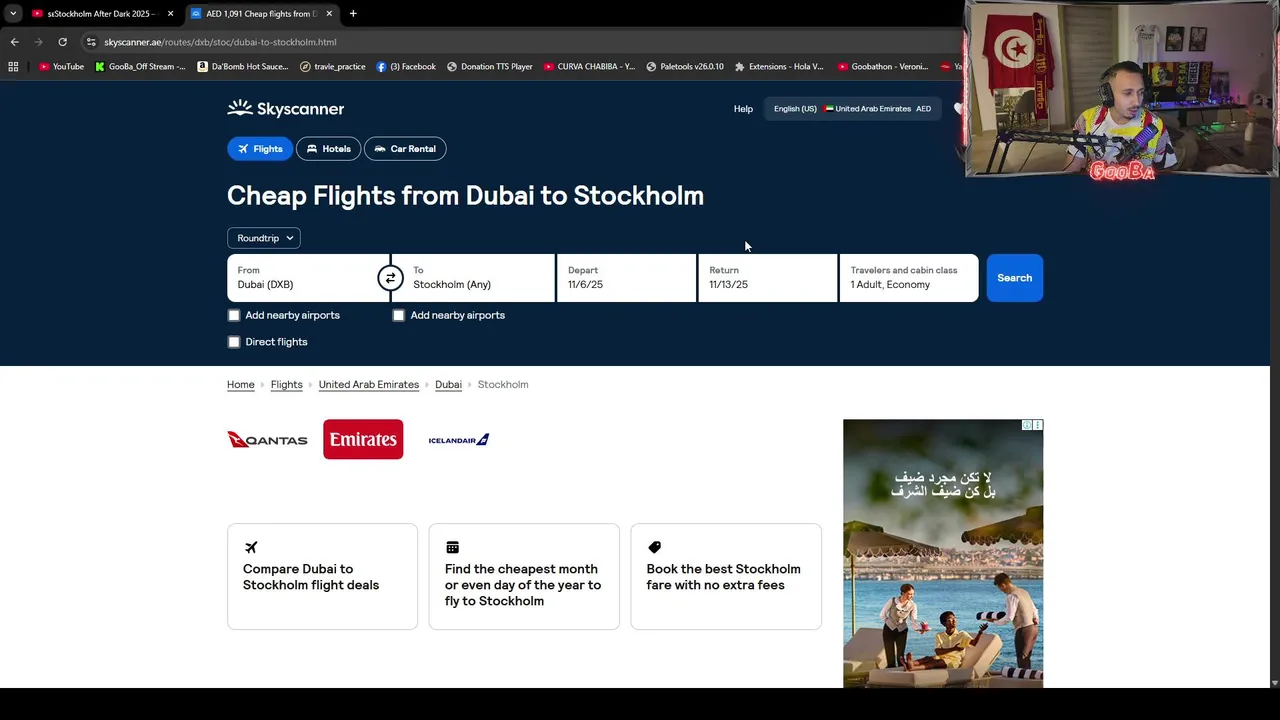Viewport: 1280px width, 720px height.
Task: View site information in address bar
Action: 91,42
